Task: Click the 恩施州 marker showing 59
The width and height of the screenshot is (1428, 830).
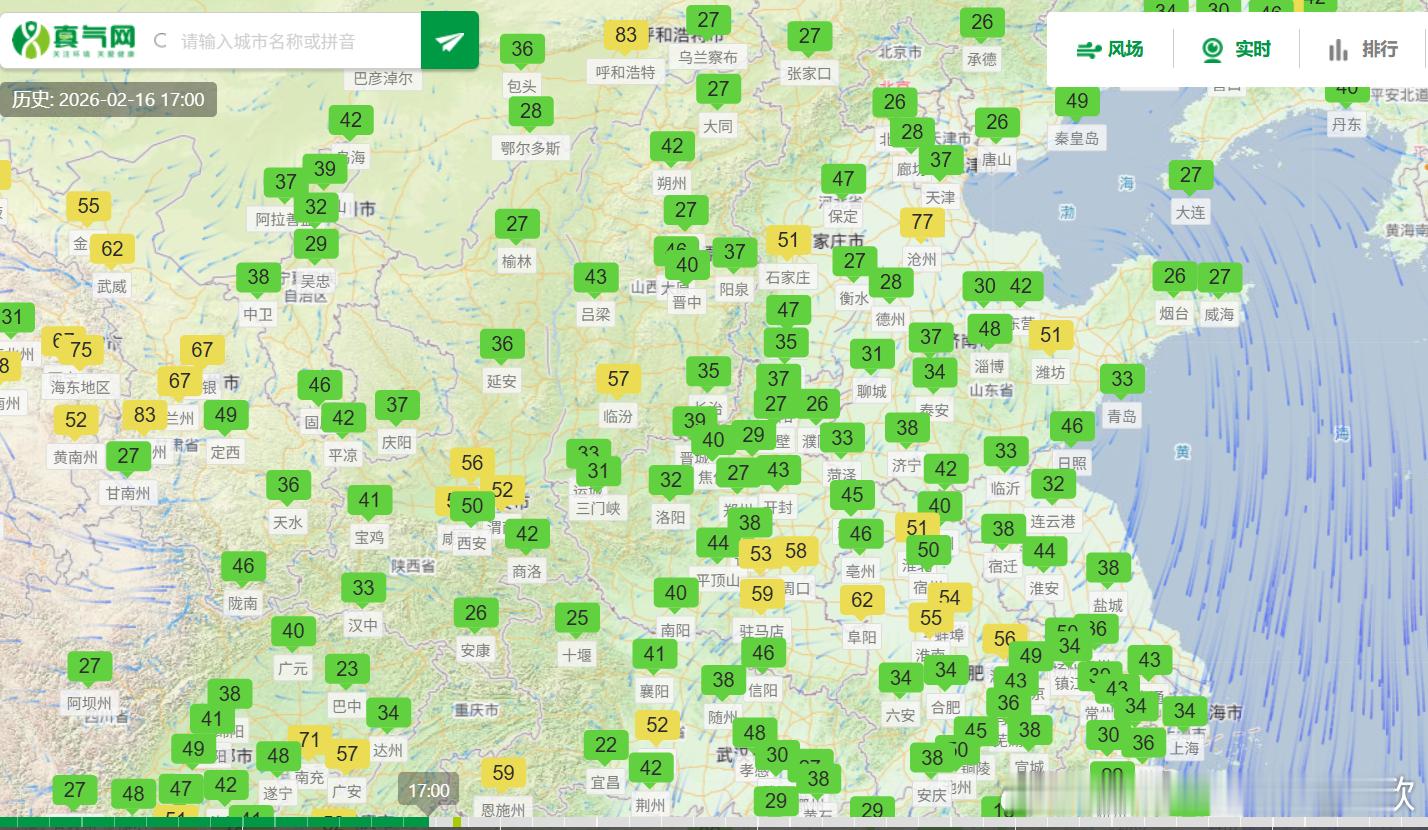Action: tap(503, 776)
